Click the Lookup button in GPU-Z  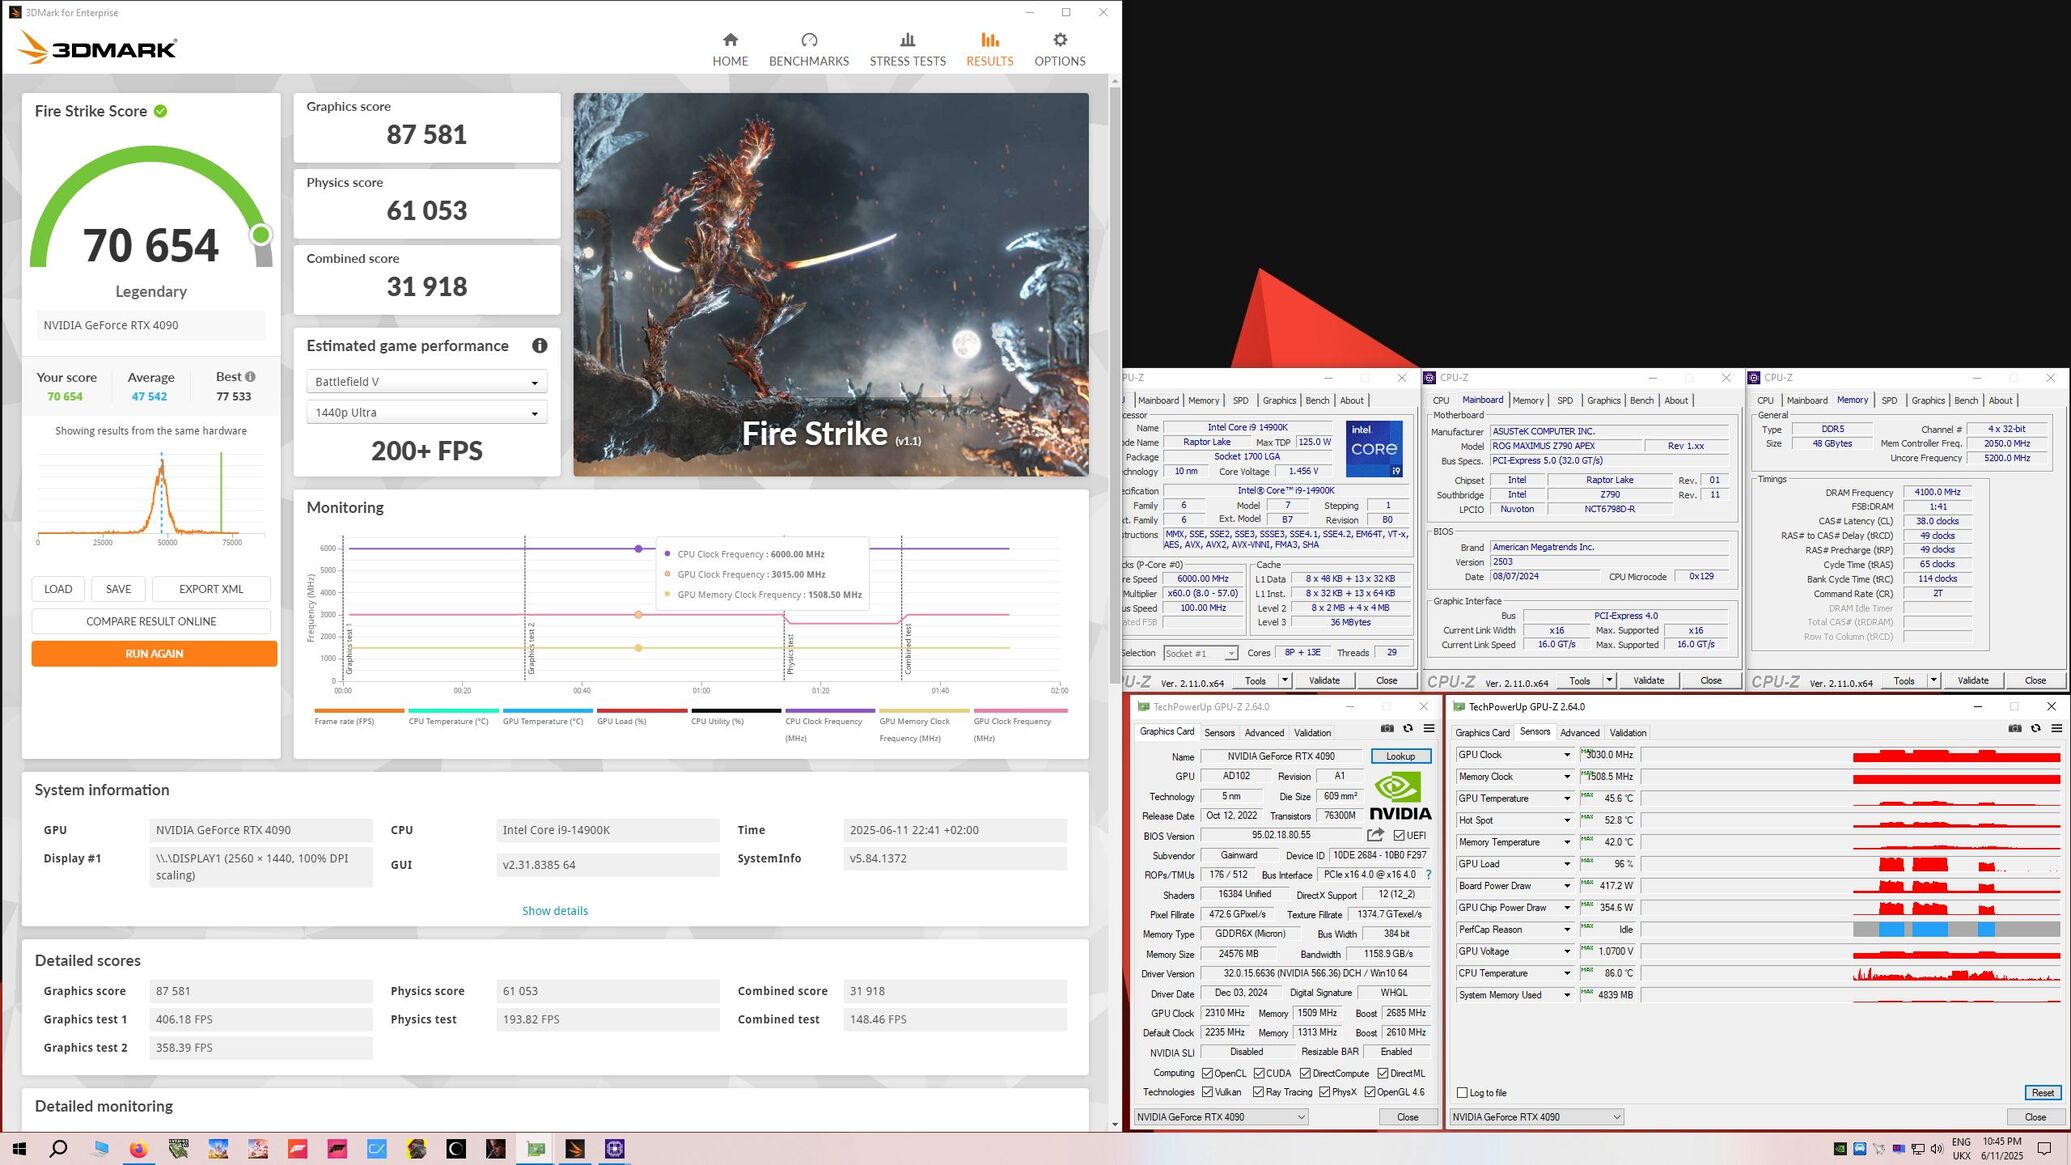click(1400, 757)
